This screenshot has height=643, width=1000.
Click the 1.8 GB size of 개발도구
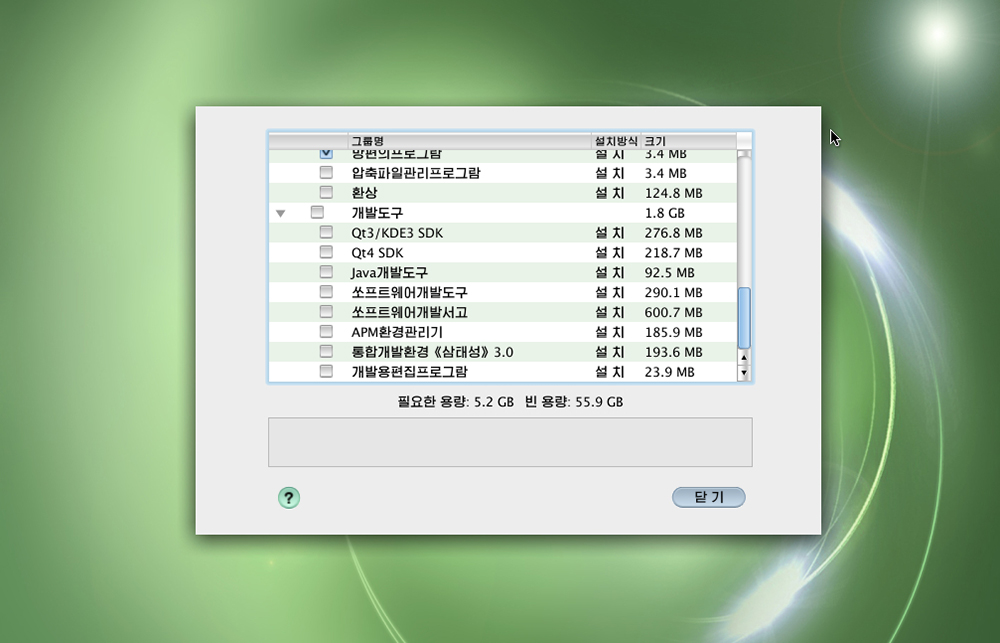(665, 213)
